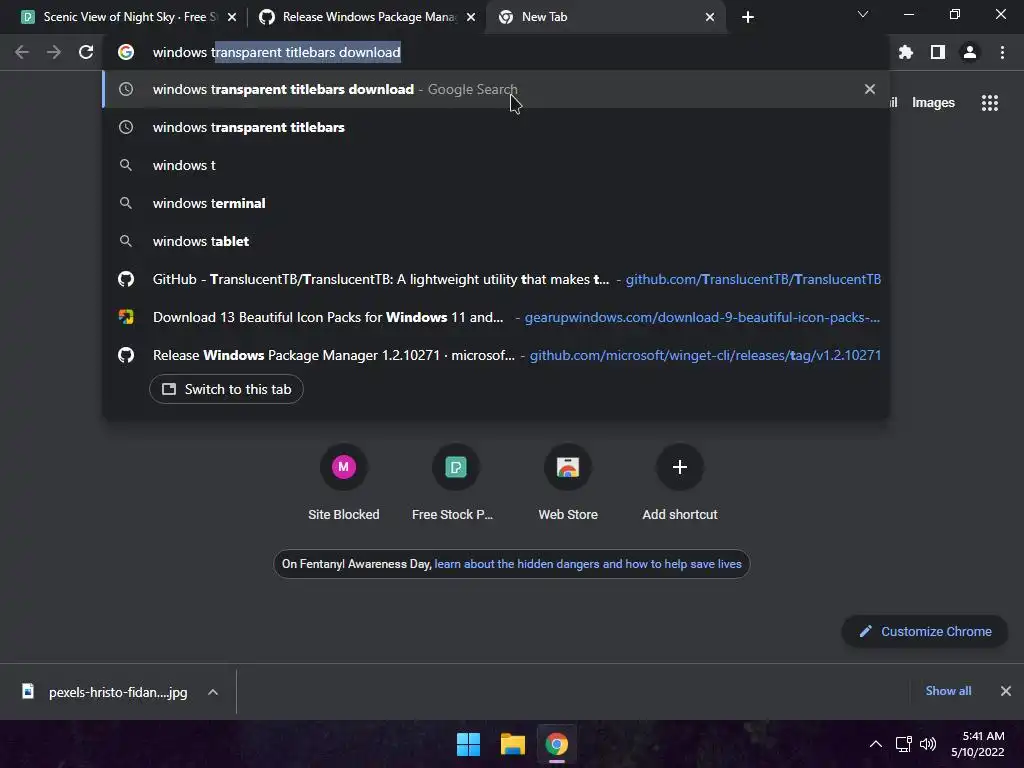This screenshot has height=768, width=1024.
Task: Click the Add shortcut plus icon
Action: pyautogui.click(x=679, y=467)
